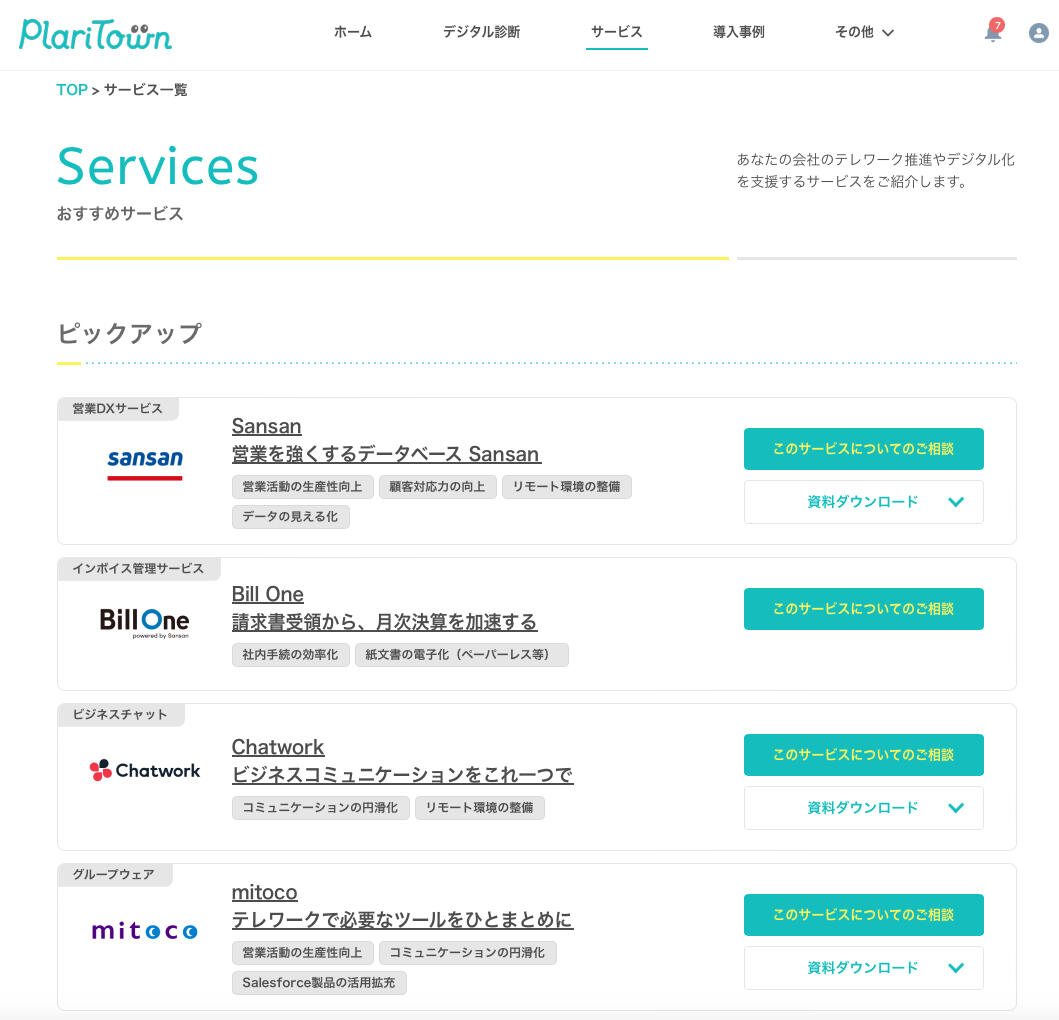1059x1020 pixels.
Task: Click 紙文書の電子化（ペーパーレス等） tag
Action: pyautogui.click(x=461, y=655)
